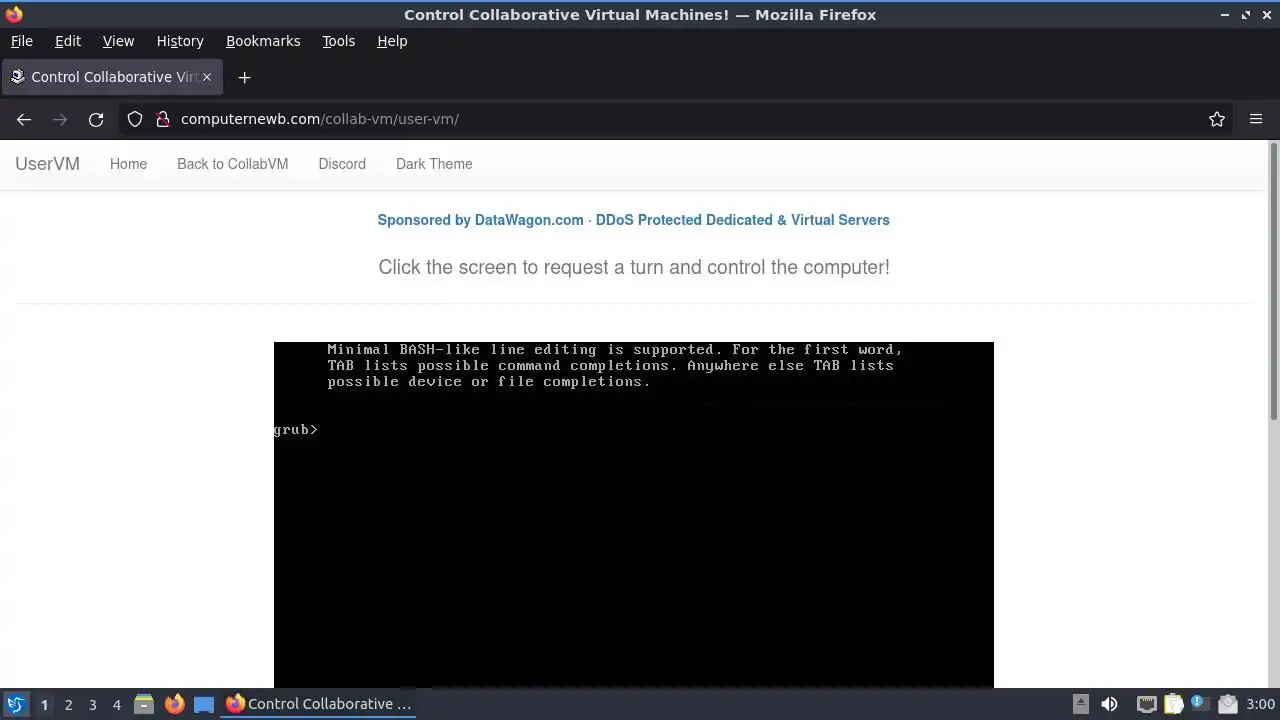
Task: Open the Discord nav link
Action: [x=342, y=164]
